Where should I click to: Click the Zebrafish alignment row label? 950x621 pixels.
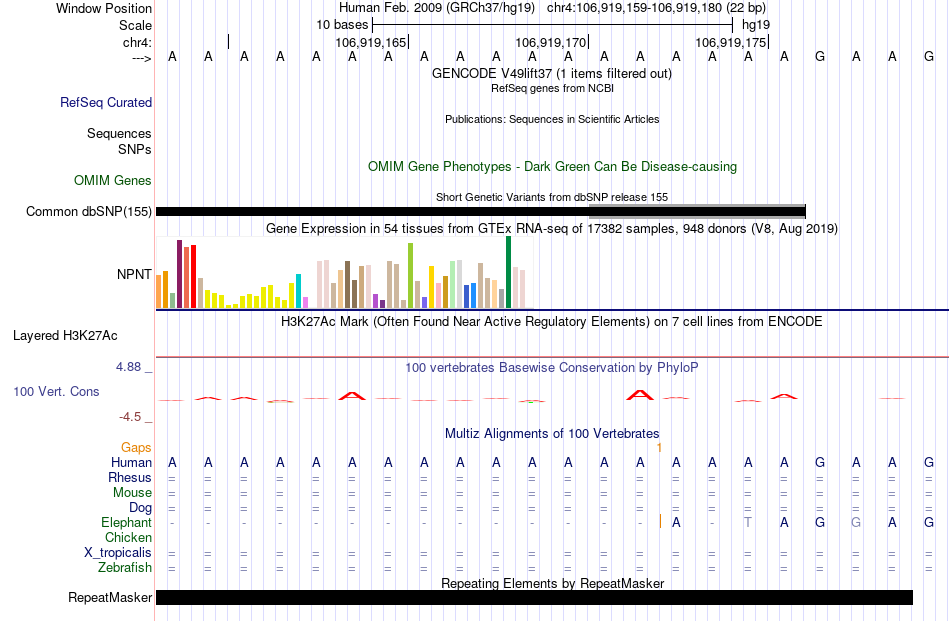[125, 568]
